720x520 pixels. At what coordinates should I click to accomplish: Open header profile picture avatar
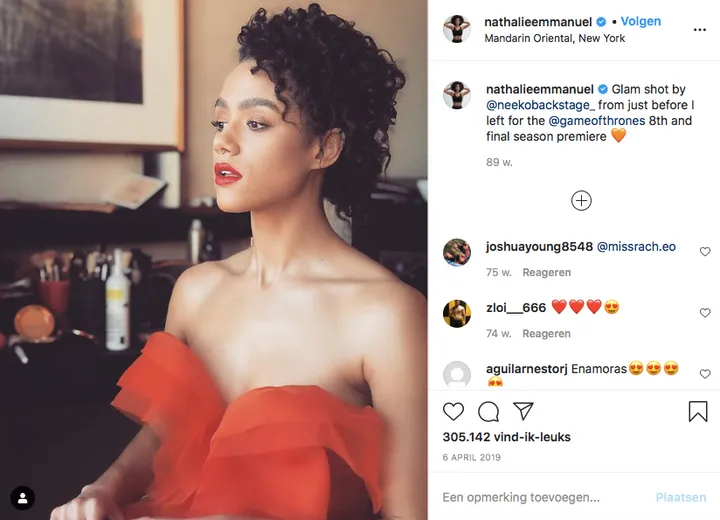tap(456, 28)
